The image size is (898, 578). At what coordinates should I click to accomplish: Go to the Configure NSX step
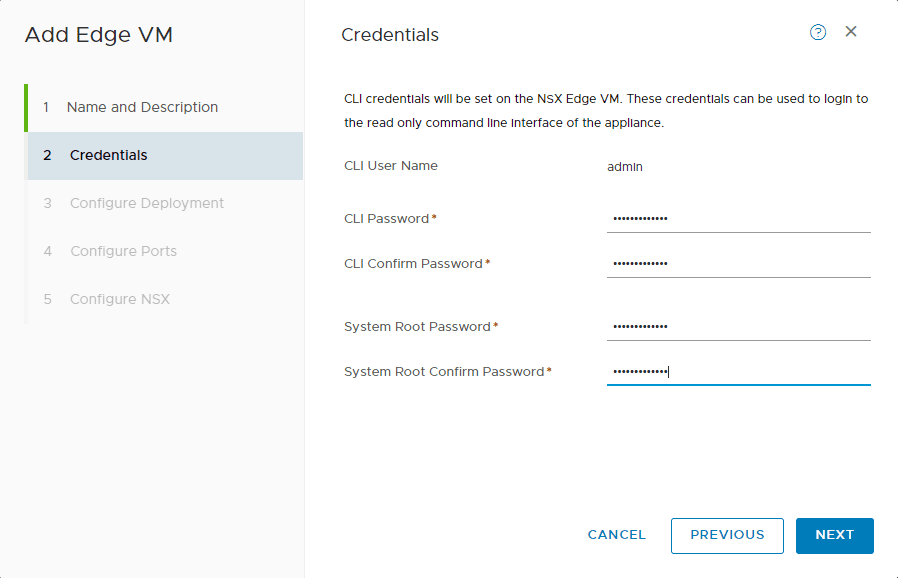pyautogui.click(x=119, y=299)
